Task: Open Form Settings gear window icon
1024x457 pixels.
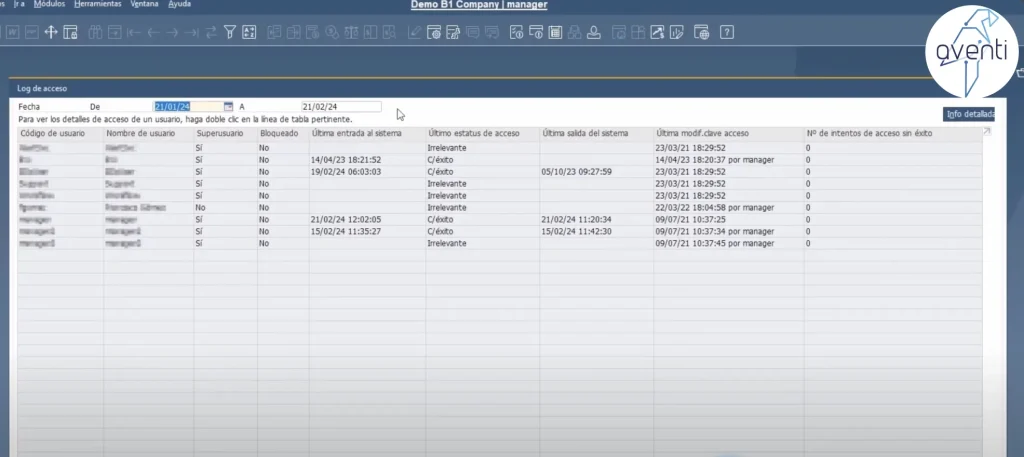Action: (434, 32)
